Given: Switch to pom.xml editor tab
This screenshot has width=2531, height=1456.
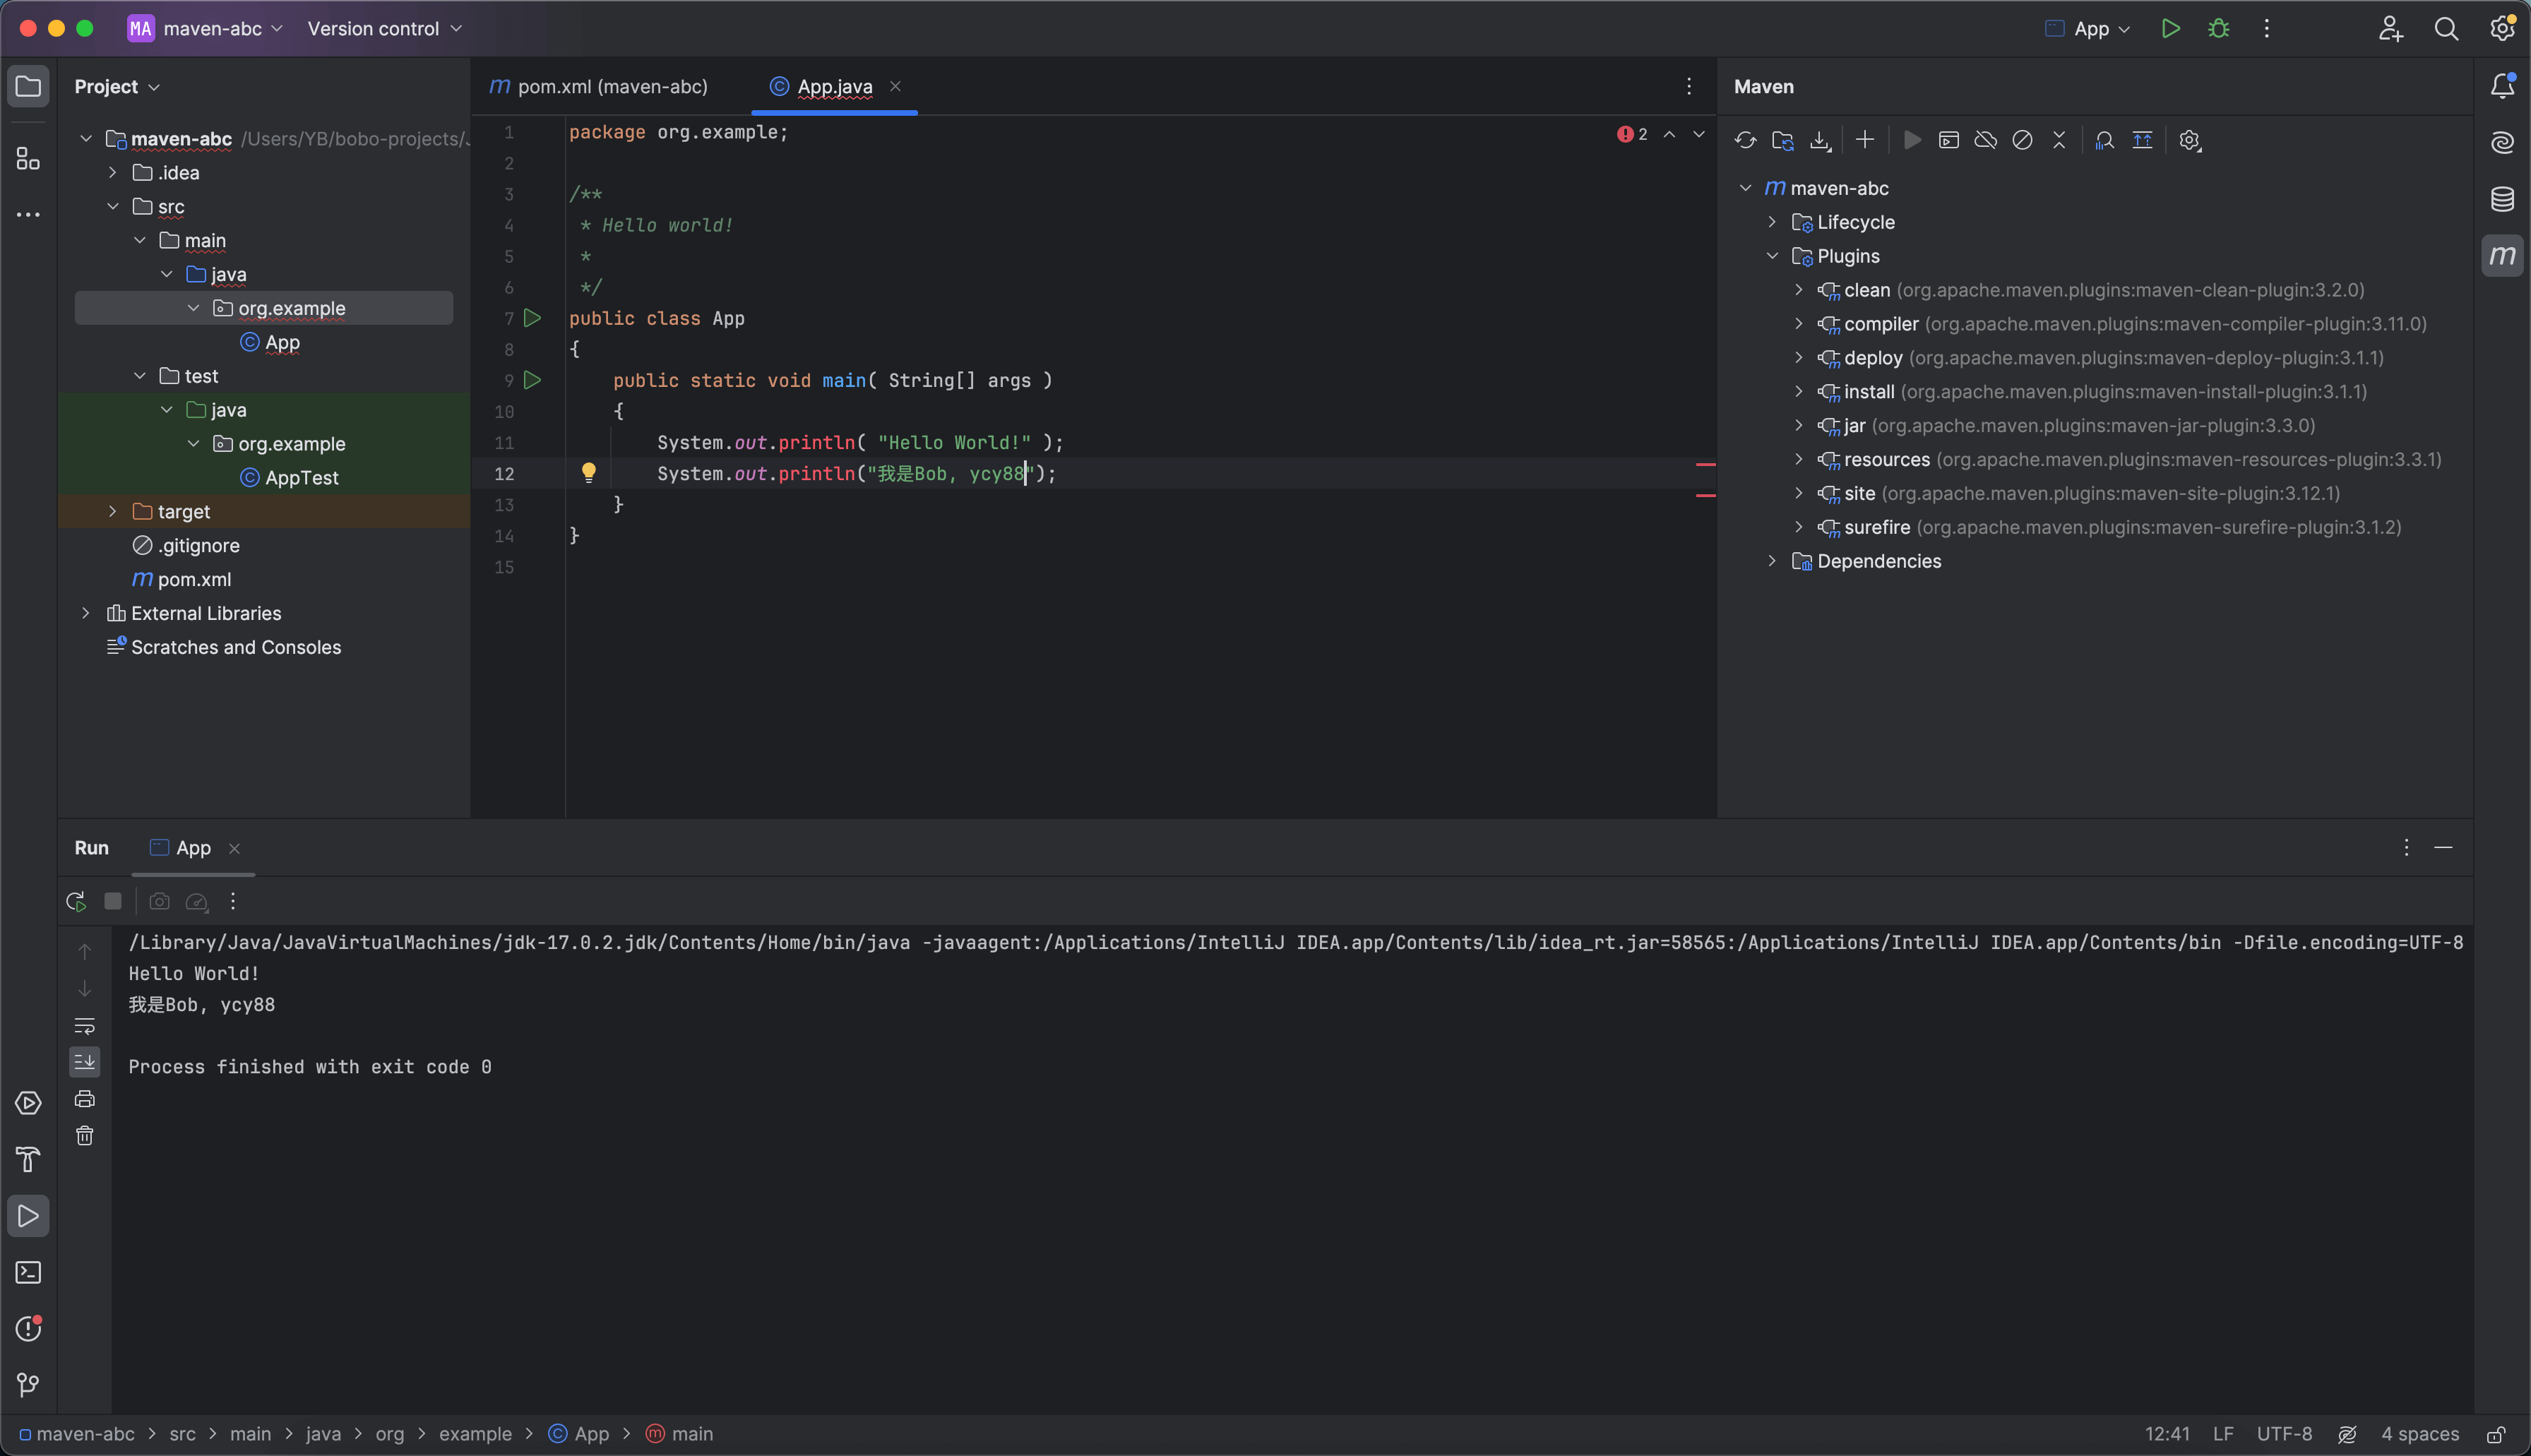Looking at the screenshot, I should tap(598, 87).
